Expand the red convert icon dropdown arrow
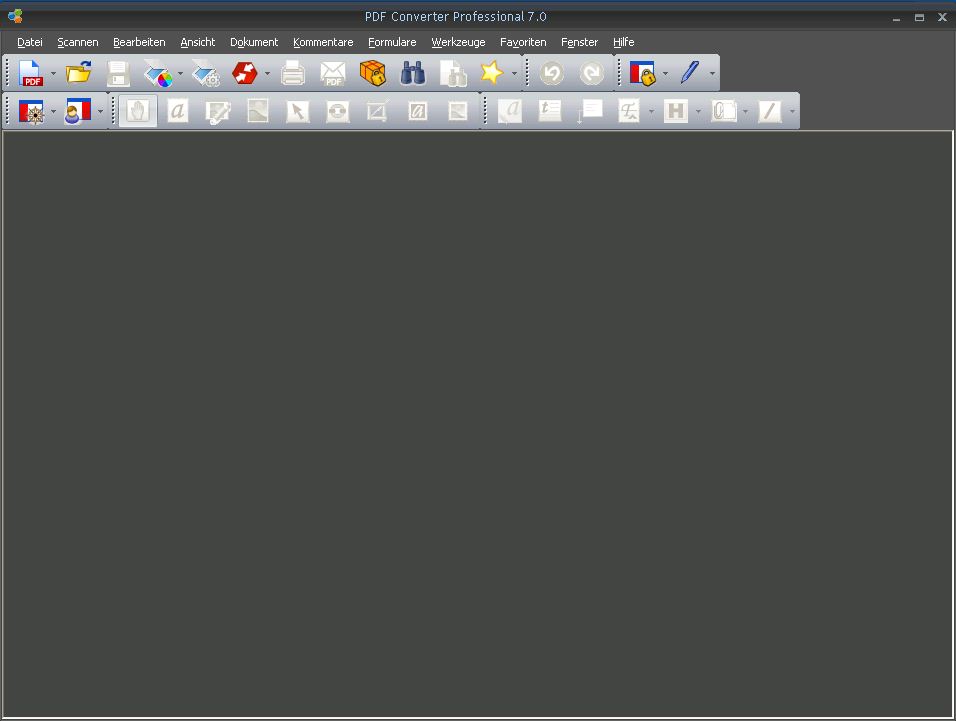 coord(267,74)
